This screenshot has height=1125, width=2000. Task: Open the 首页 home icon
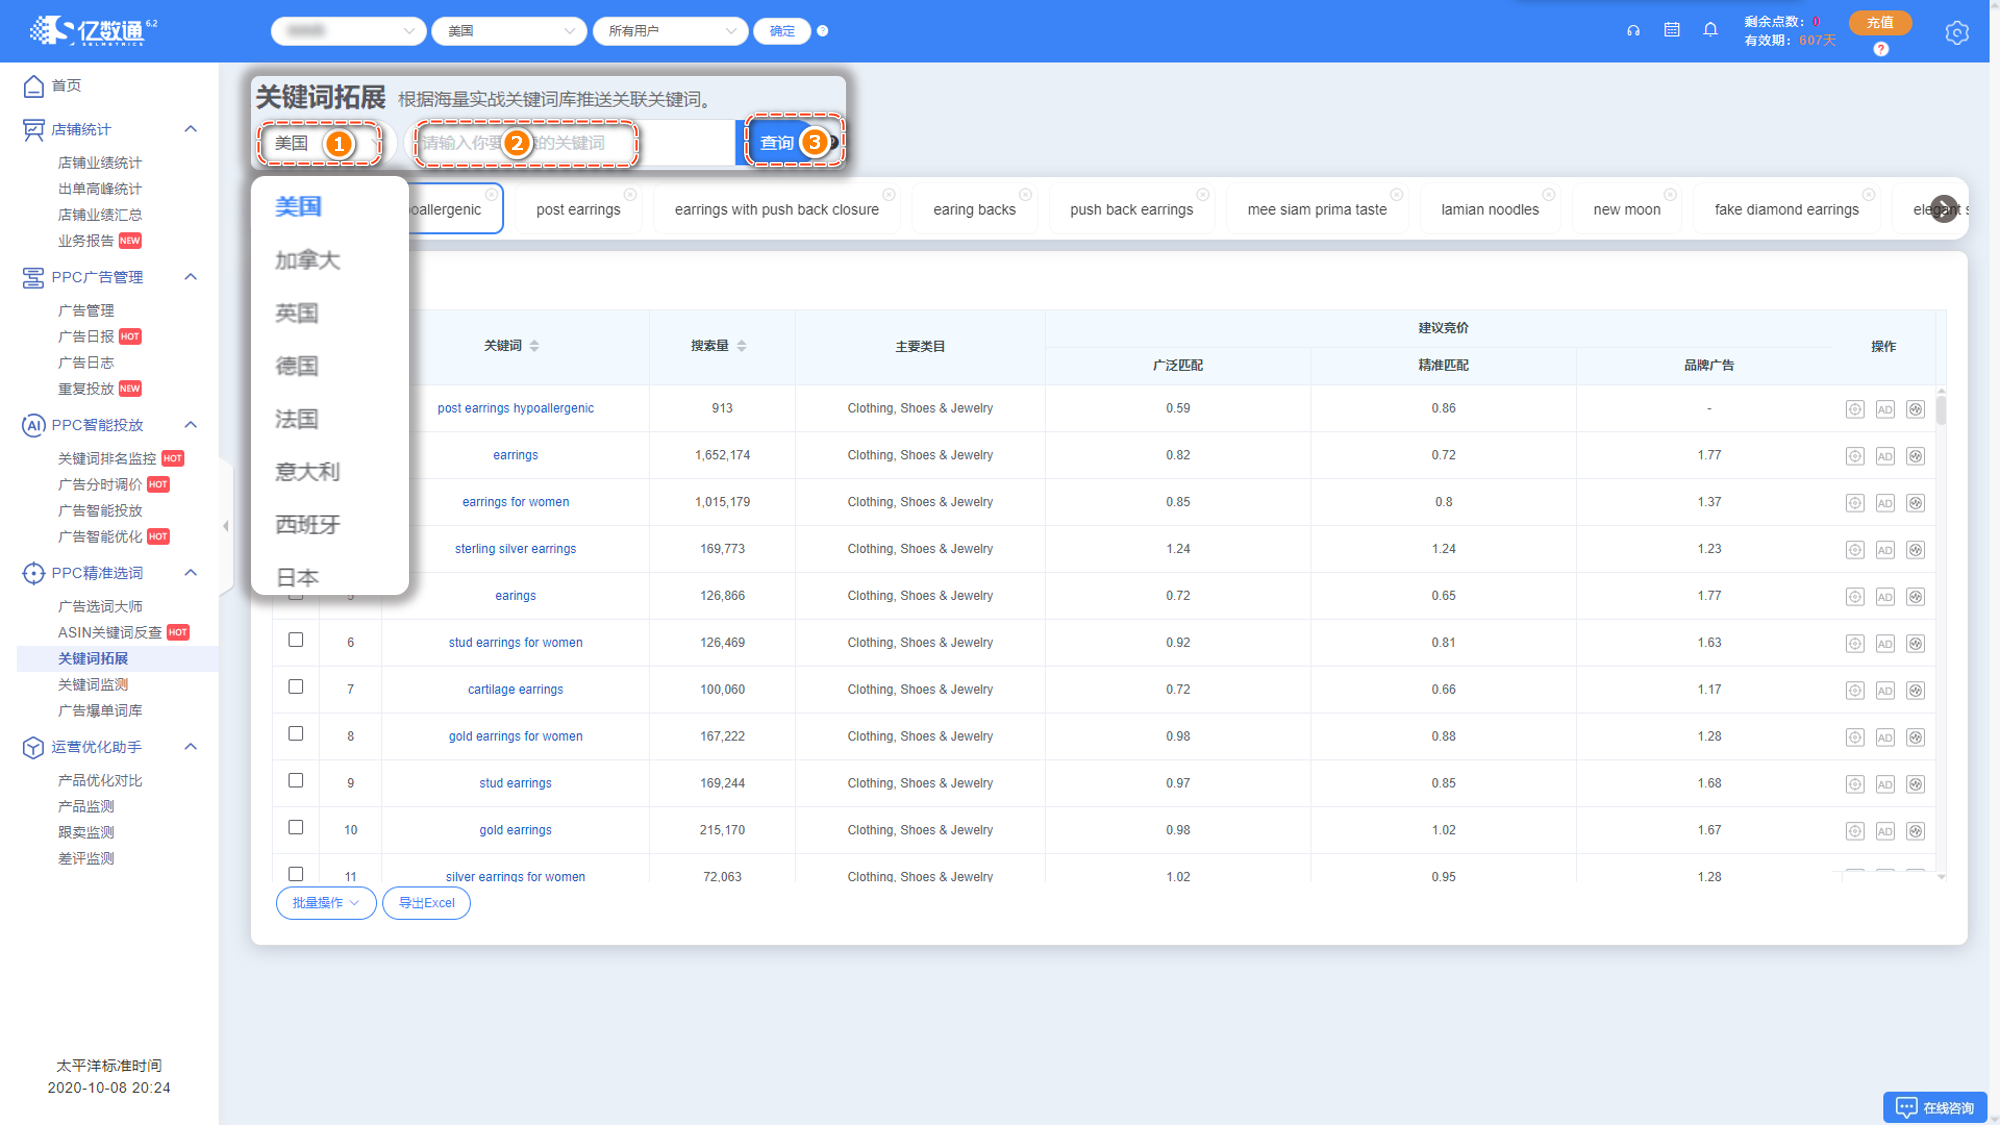[x=33, y=86]
